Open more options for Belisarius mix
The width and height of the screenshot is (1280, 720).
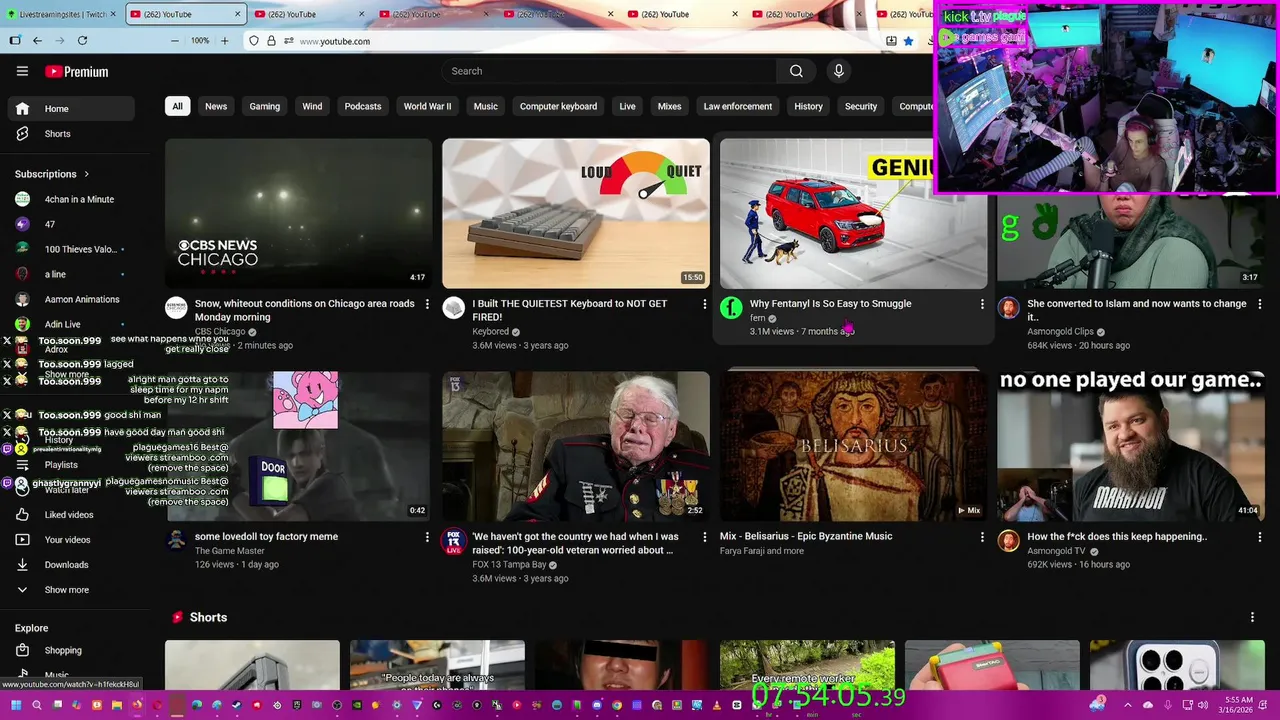[982, 537]
